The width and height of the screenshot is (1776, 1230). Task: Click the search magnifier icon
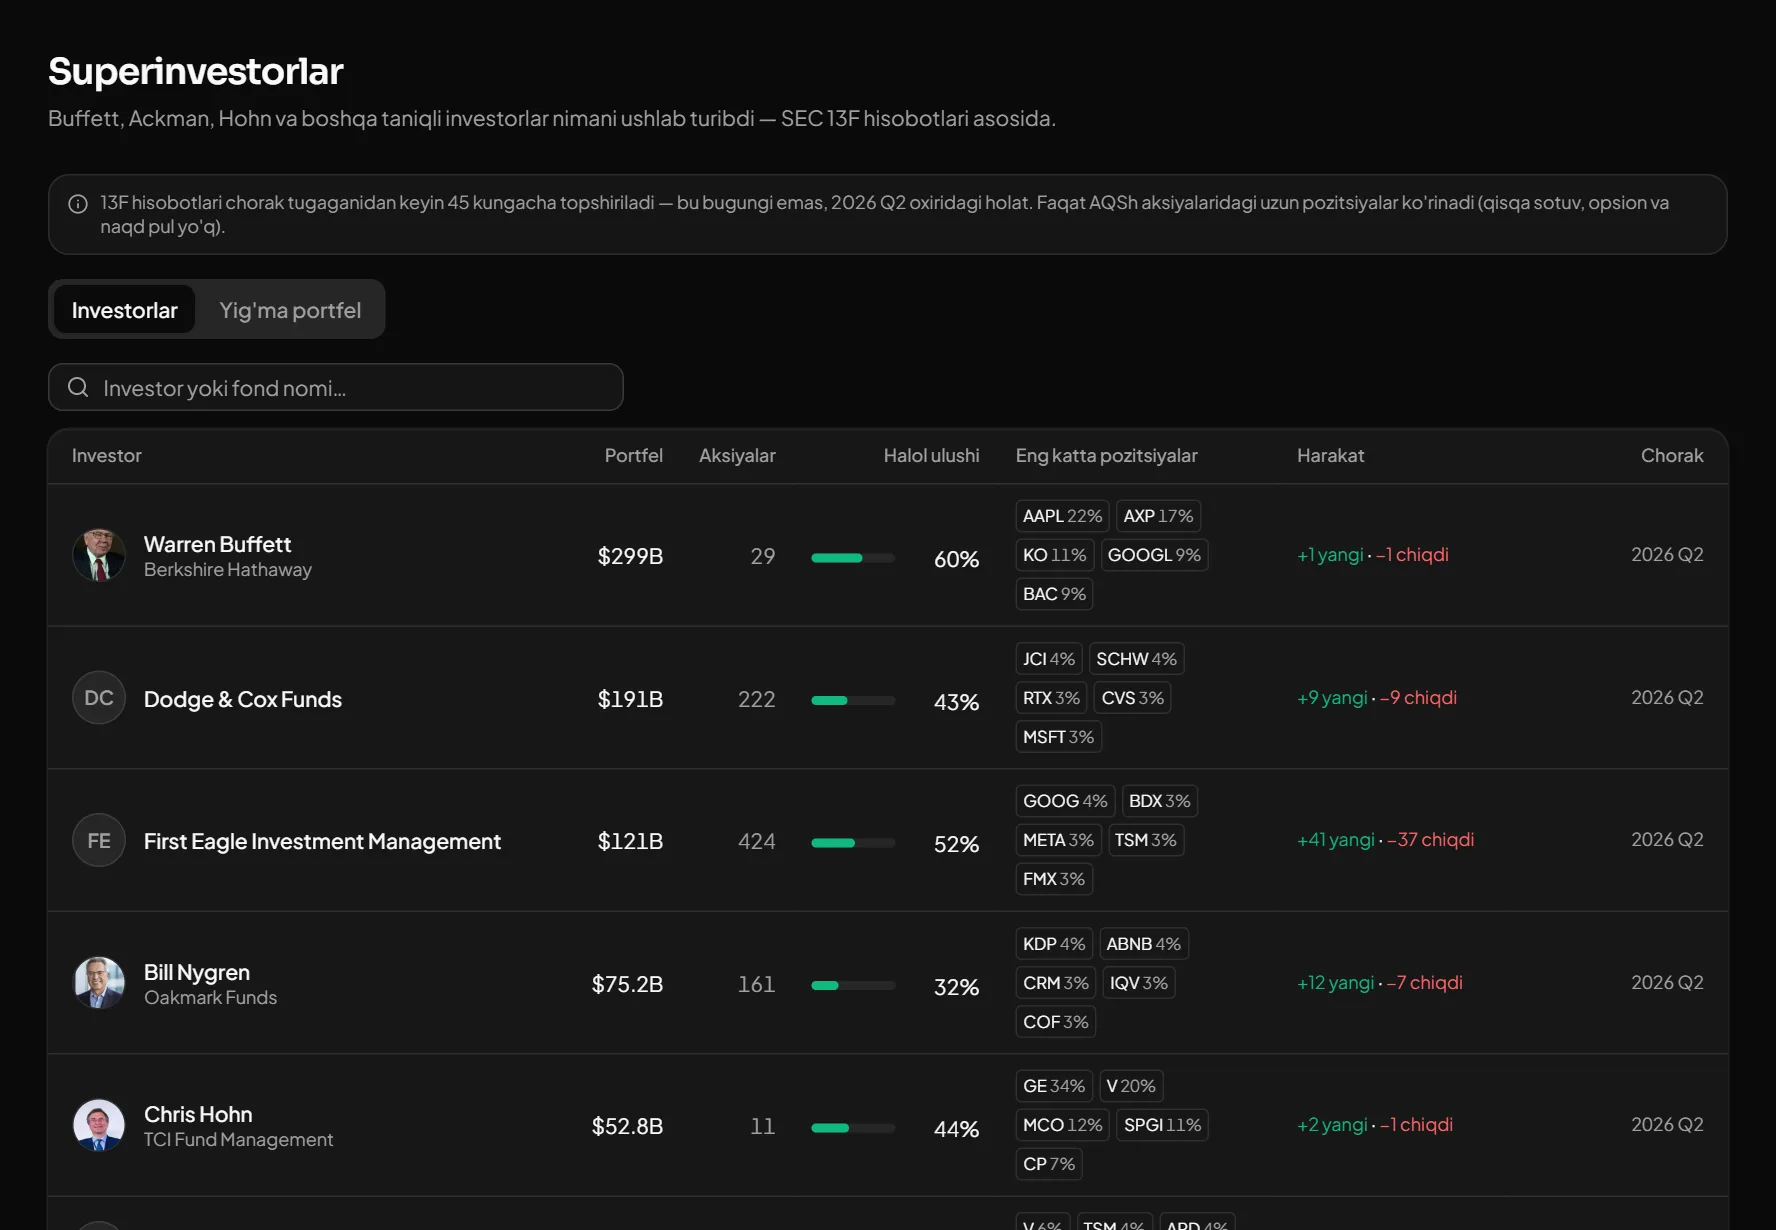[x=78, y=387]
